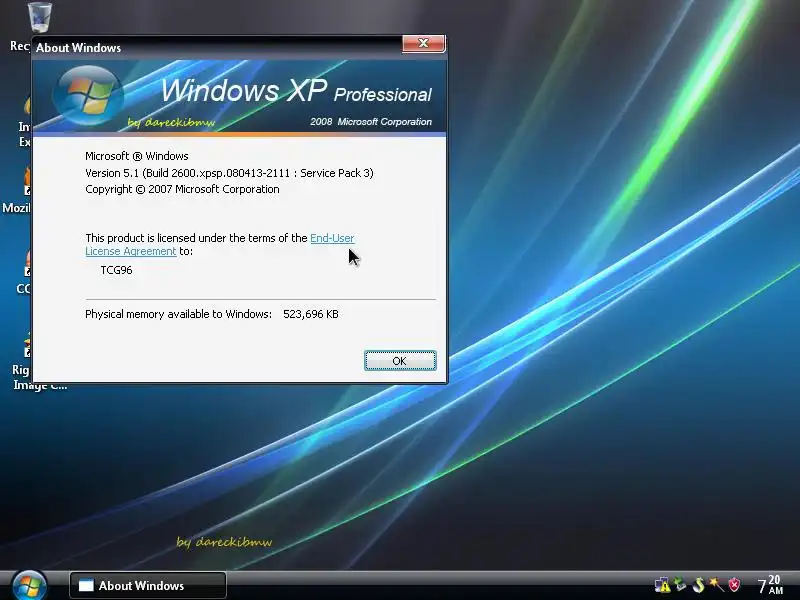Click the OK button in About Windows
800x600 pixels.
400,361
